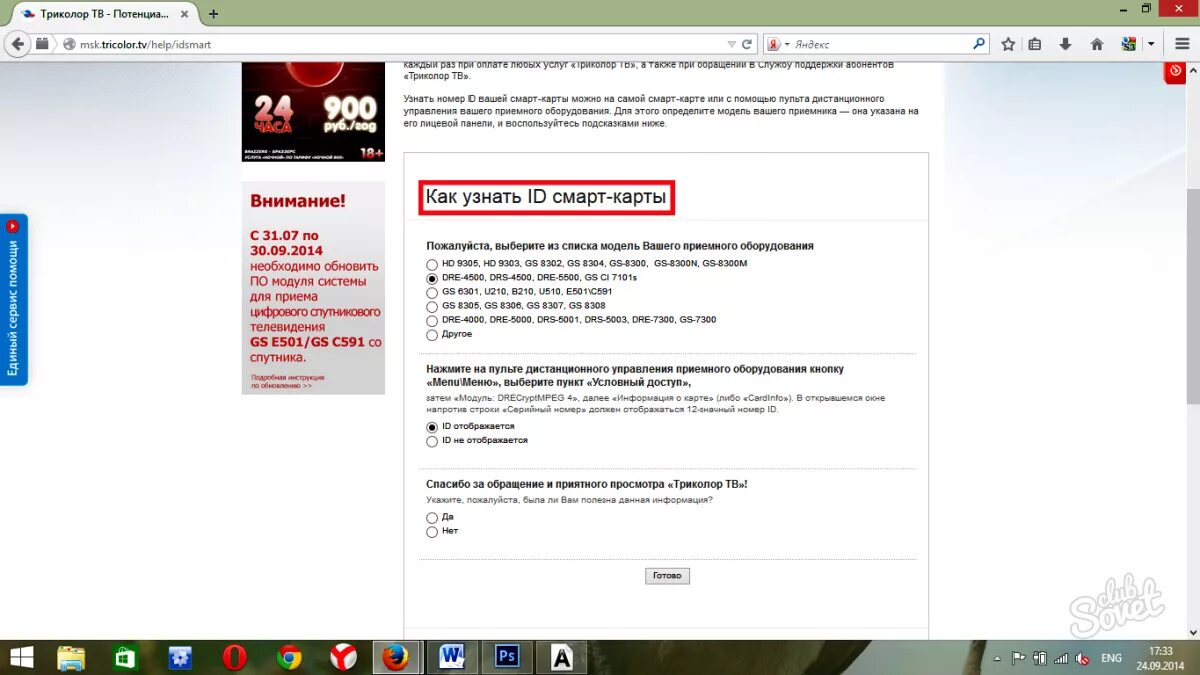Select radio DRE-4000, DRE-5000, DRS-5001
The width and height of the screenshot is (1200, 675).
click(x=432, y=320)
